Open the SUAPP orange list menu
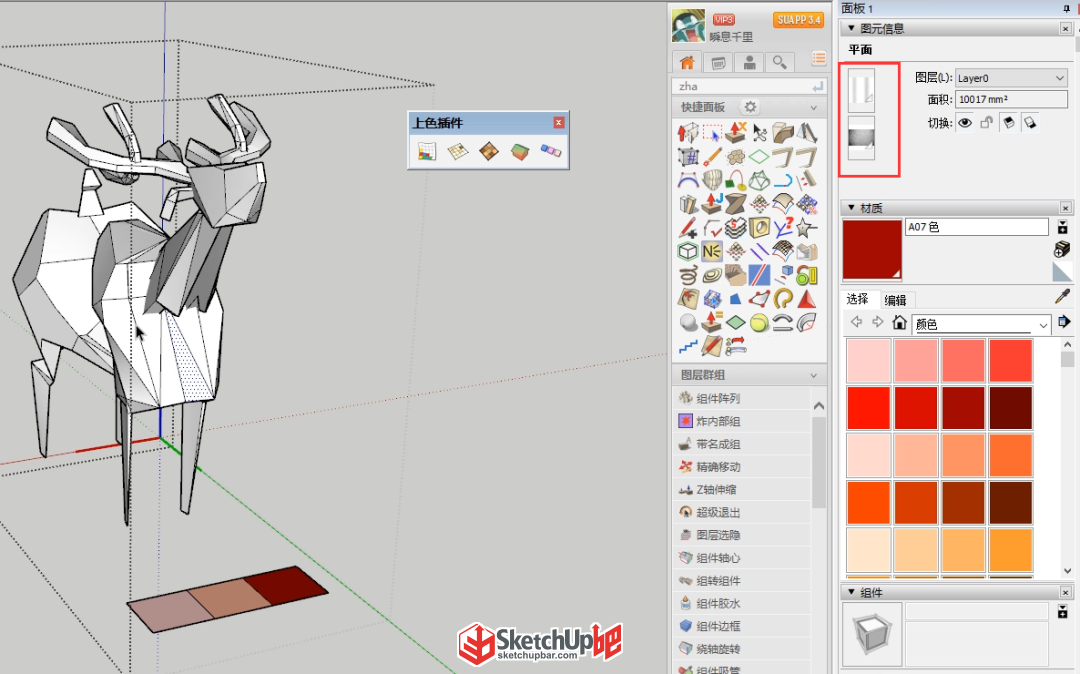This screenshot has width=1080, height=674. 818,59
